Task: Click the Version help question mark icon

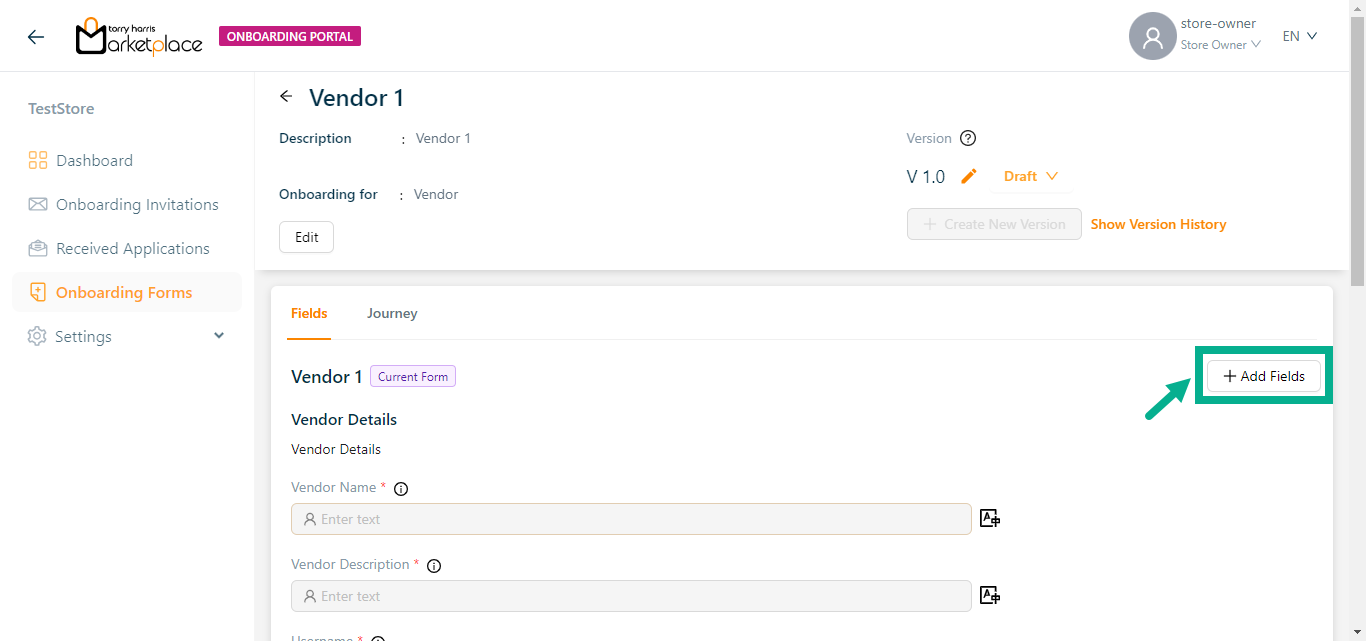Action: tap(967, 139)
